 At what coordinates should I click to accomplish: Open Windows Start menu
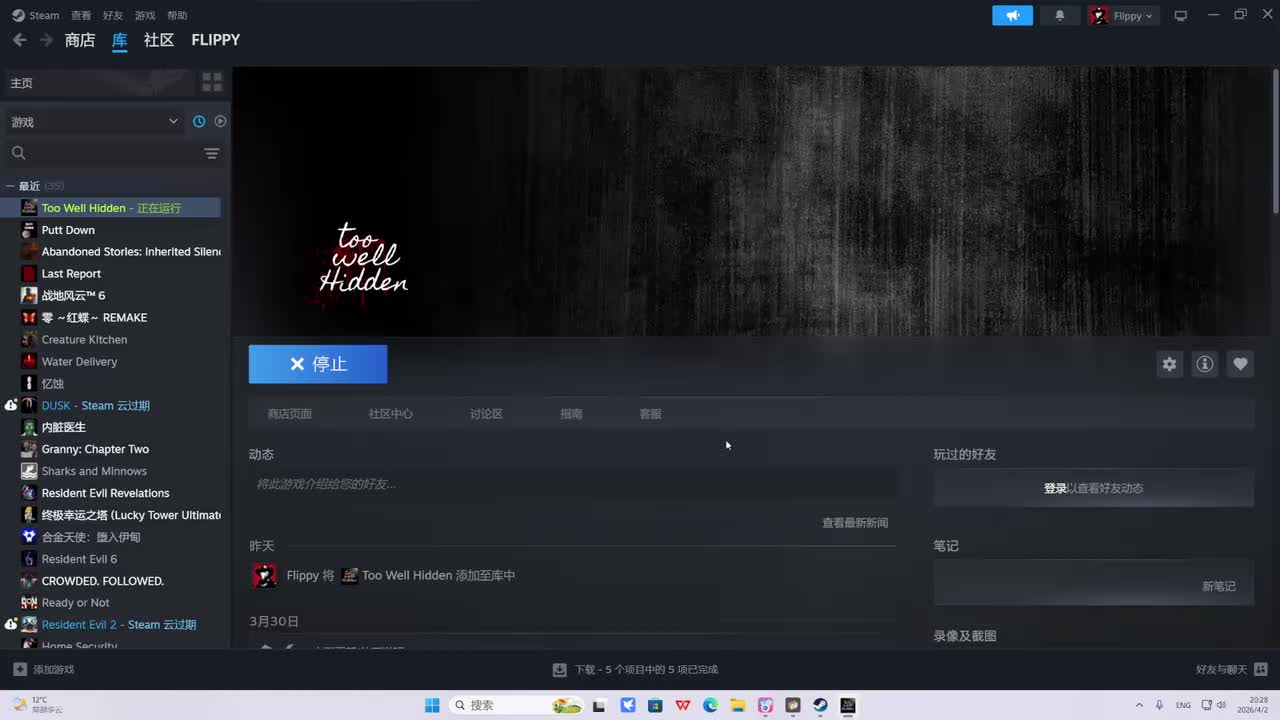432,705
